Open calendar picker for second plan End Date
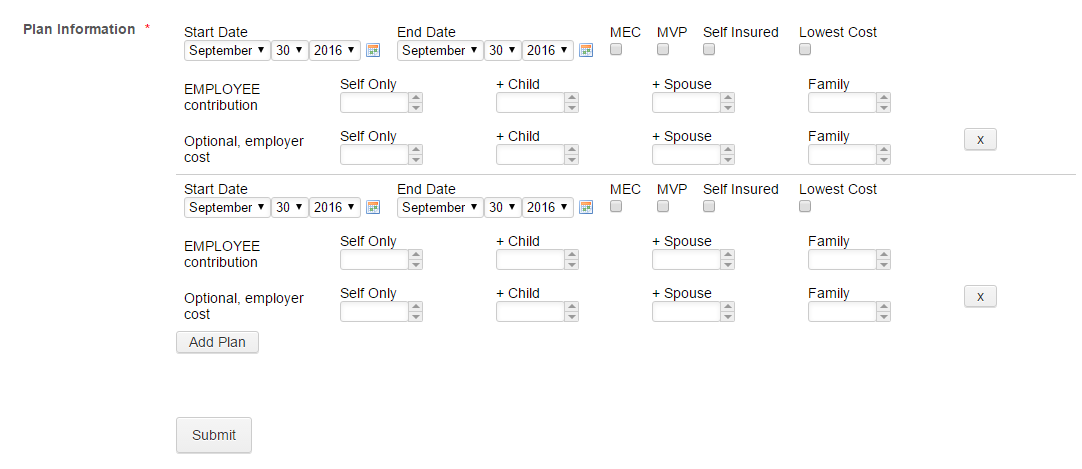The width and height of the screenshot is (1082, 469). point(586,207)
